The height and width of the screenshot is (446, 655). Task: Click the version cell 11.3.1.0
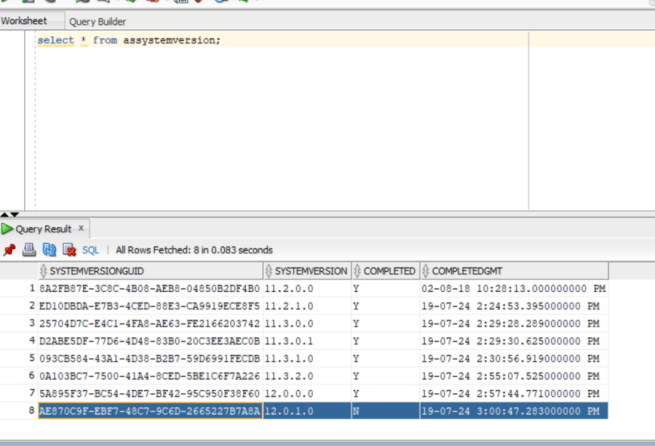click(x=307, y=359)
